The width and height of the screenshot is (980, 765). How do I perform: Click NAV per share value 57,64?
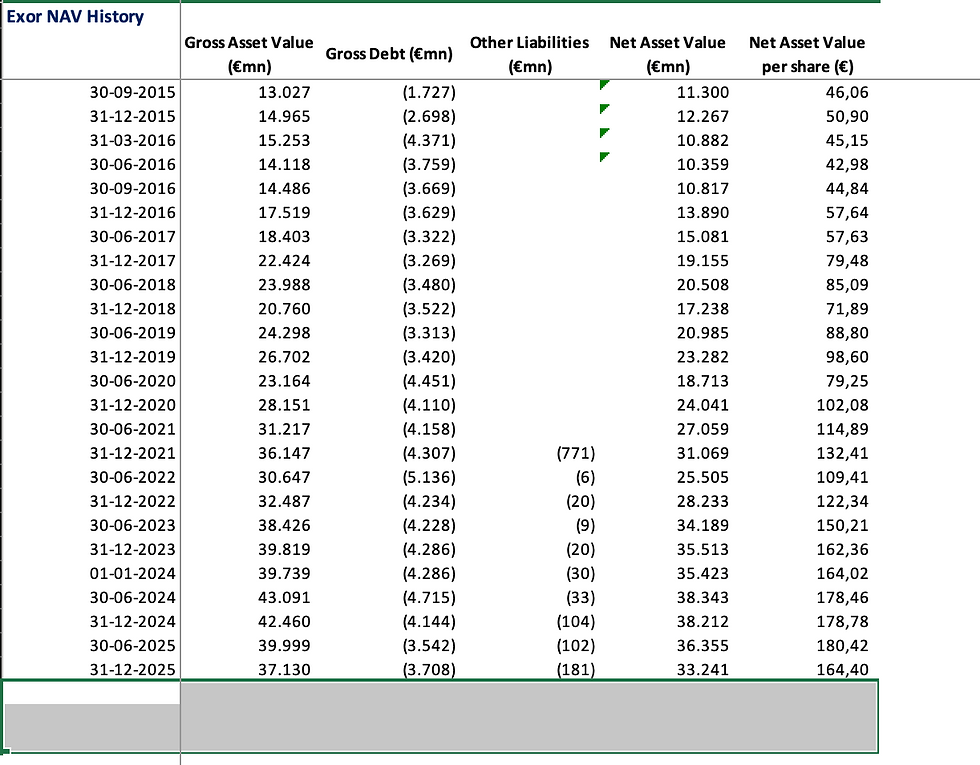pyautogui.click(x=847, y=212)
